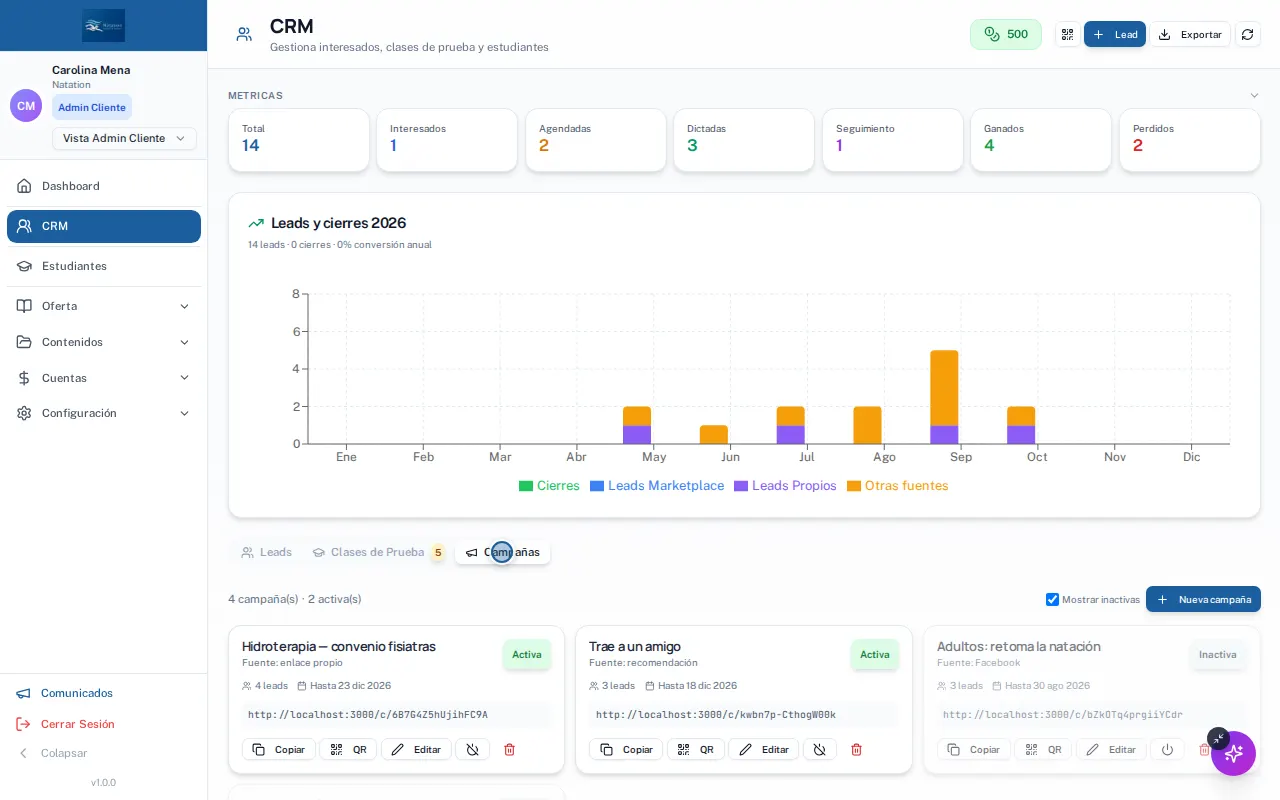This screenshot has height=800, width=1280.
Task: Edit the Adultos retoma la natación campaign
Action: coord(1111,749)
